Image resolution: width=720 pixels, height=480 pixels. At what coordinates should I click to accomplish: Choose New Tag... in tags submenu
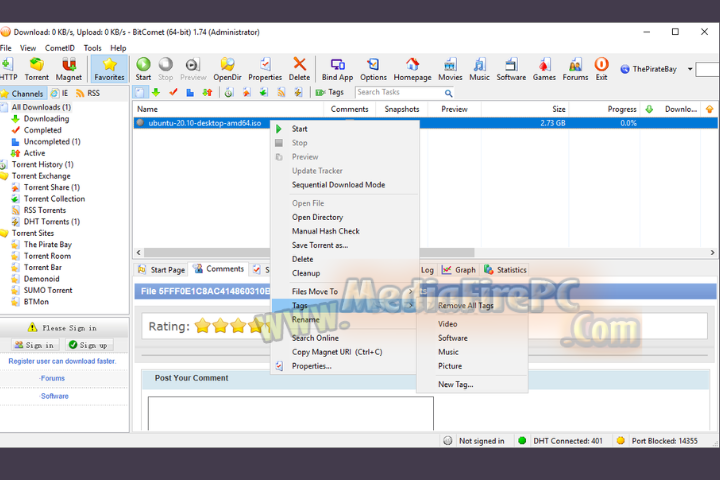coord(472,384)
